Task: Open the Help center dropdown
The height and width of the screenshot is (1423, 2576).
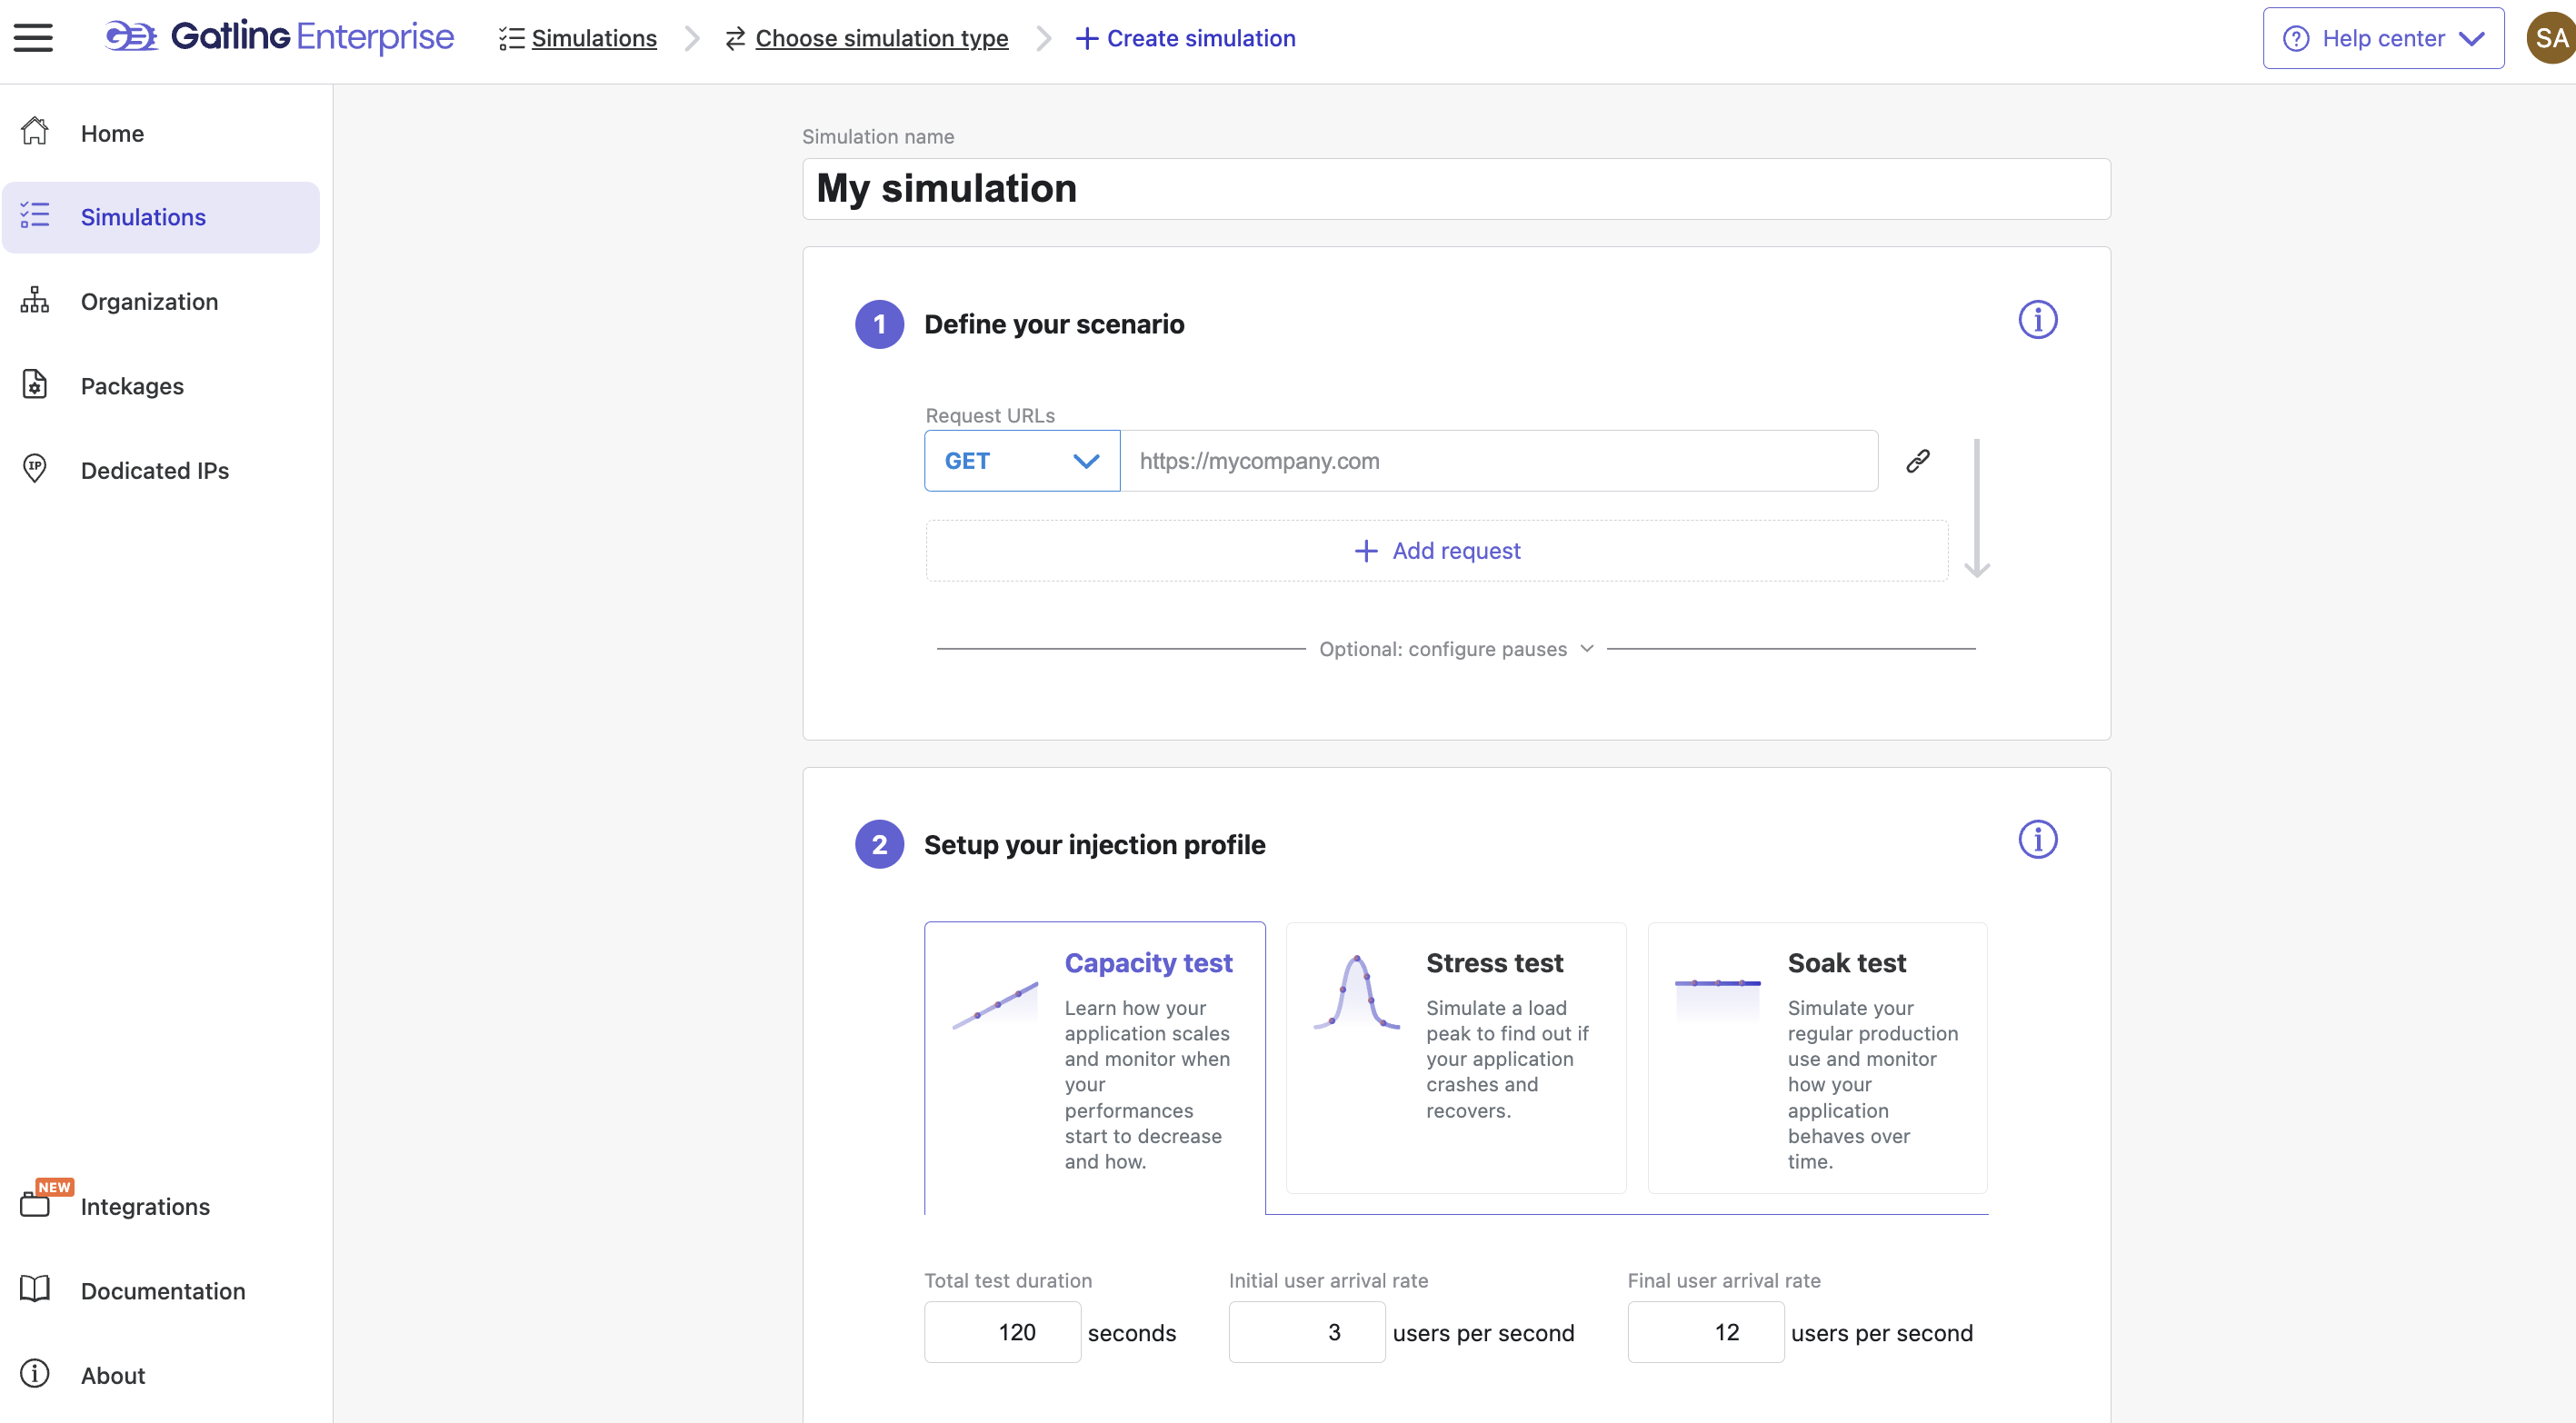Action: click(2382, 38)
